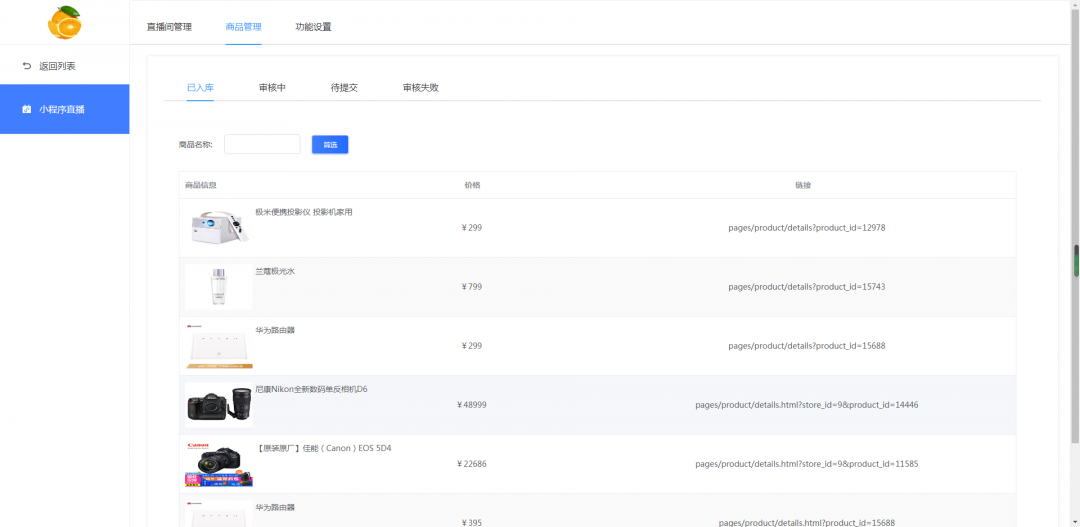Show the 审核失败 sub-tab

[x=420, y=88]
